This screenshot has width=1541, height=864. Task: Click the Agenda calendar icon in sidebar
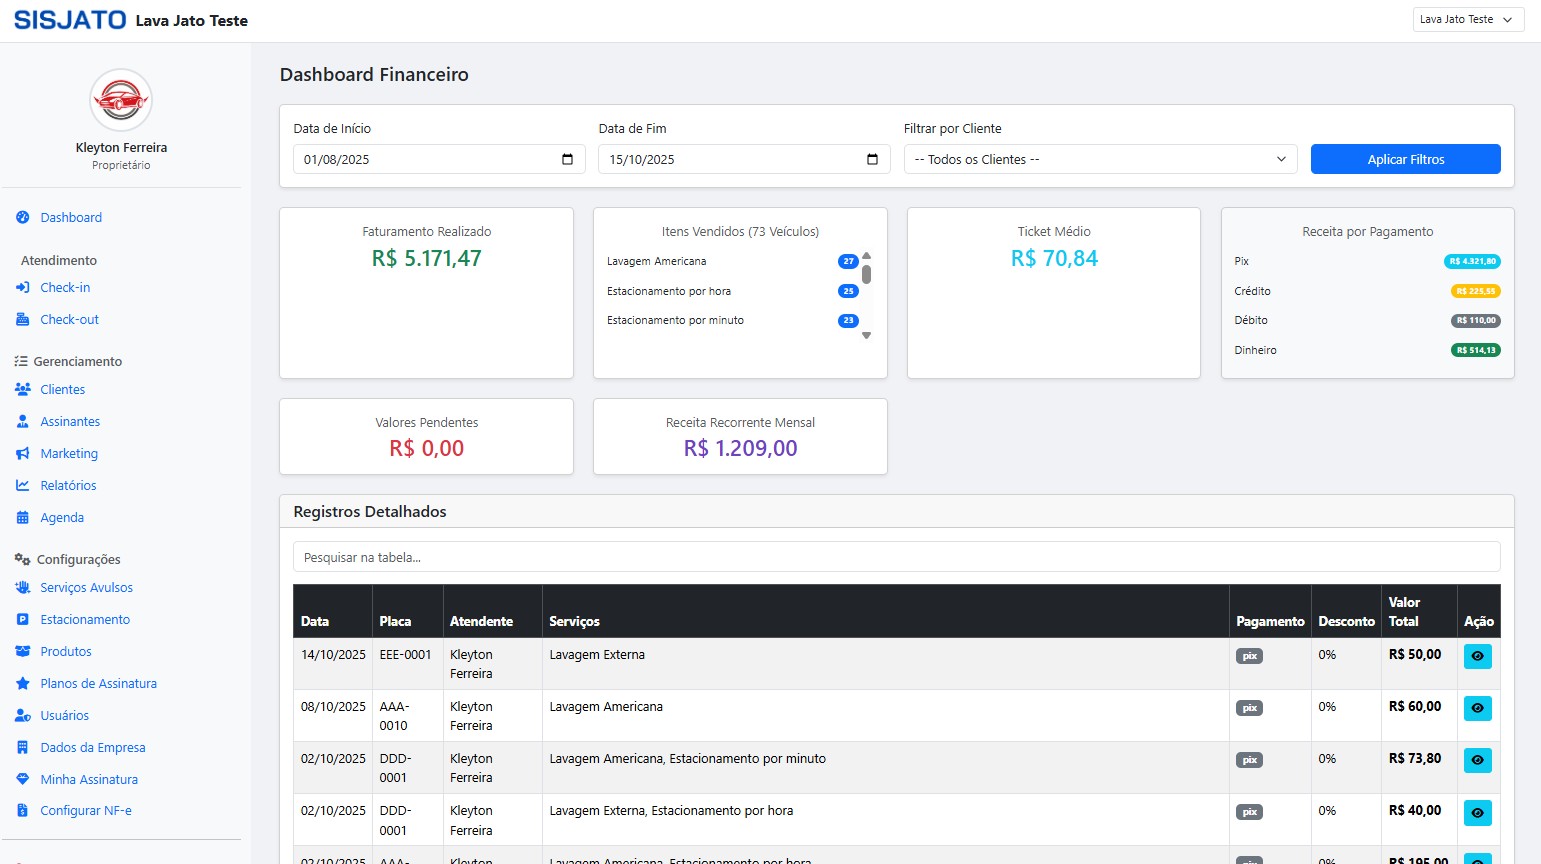point(23,518)
